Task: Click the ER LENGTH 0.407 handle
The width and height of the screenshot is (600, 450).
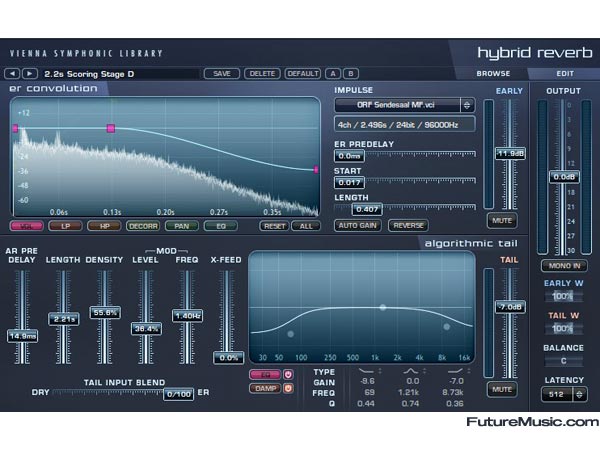Action: (367, 209)
